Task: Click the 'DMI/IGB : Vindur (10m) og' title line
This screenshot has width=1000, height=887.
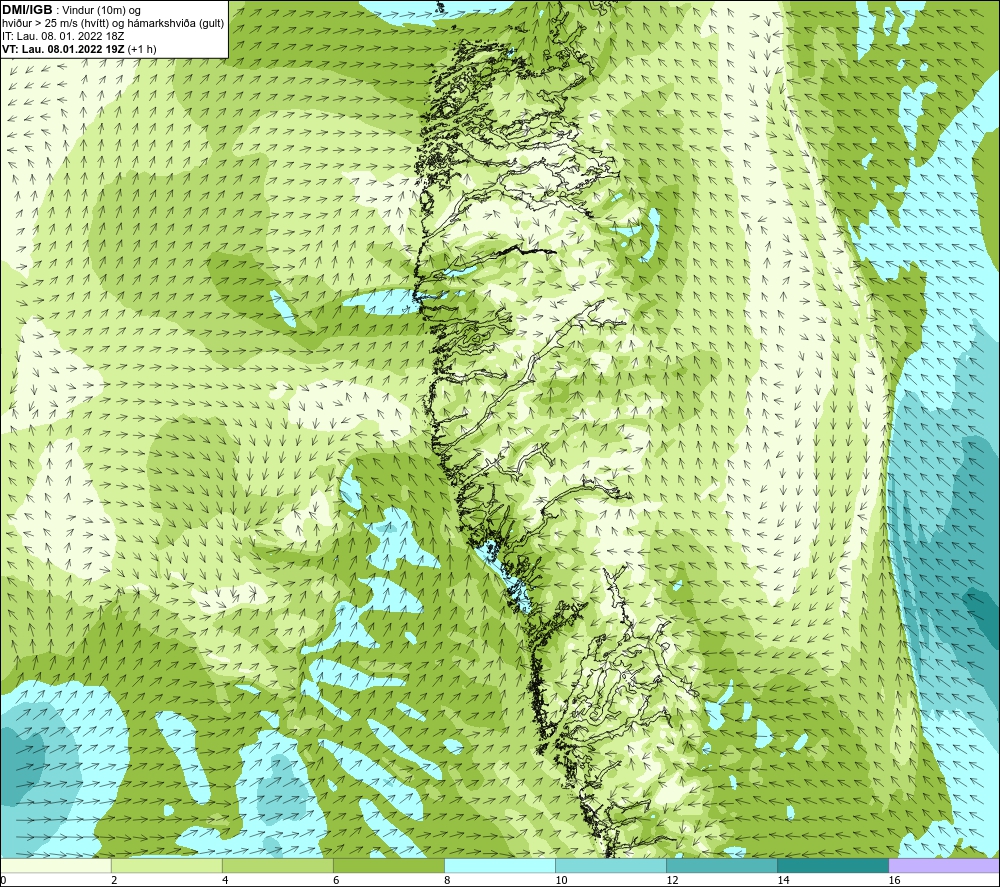Action: tap(71, 10)
